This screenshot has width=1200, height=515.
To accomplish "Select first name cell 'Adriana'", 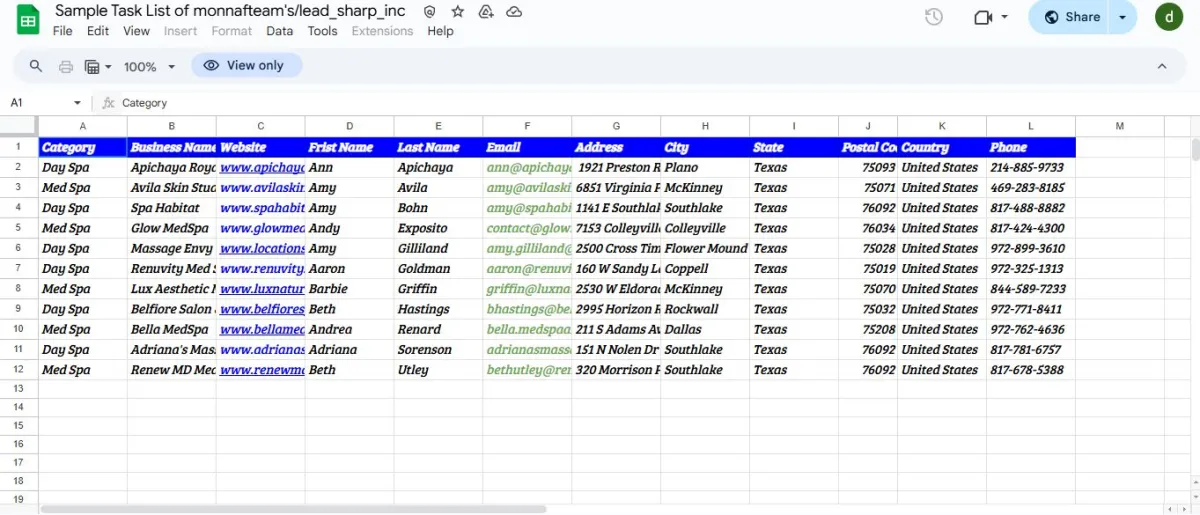I will [350, 350].
